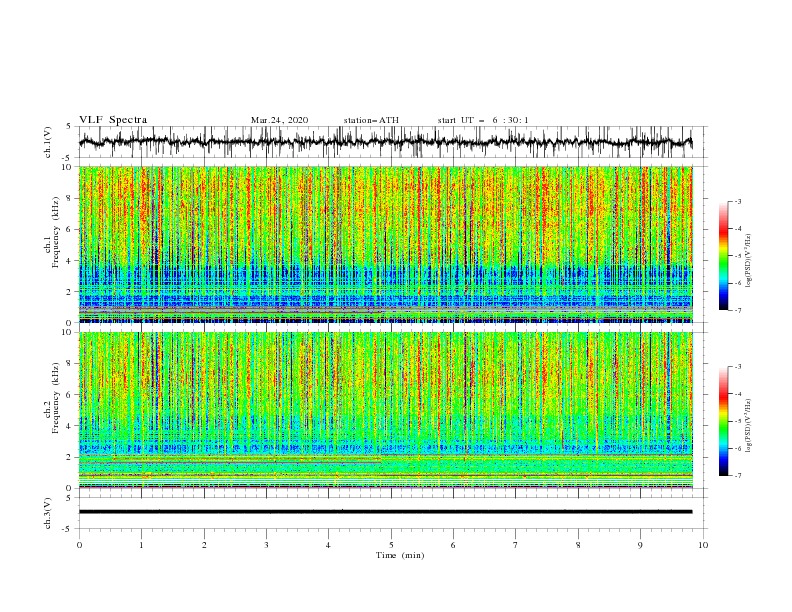This screenshot has height=612, width=792.
Task: Click the "-3" tick on the upper color bar
Action: (x=737, y=201)
